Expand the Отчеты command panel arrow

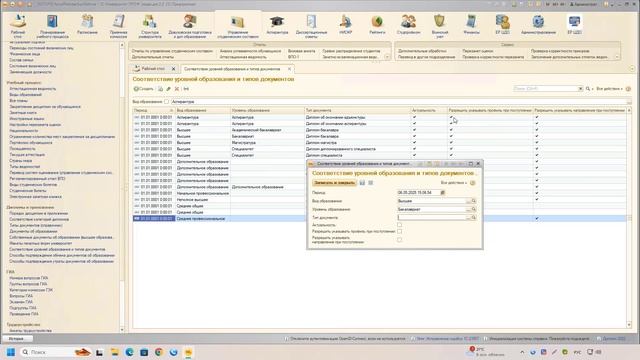pos(387,57)
